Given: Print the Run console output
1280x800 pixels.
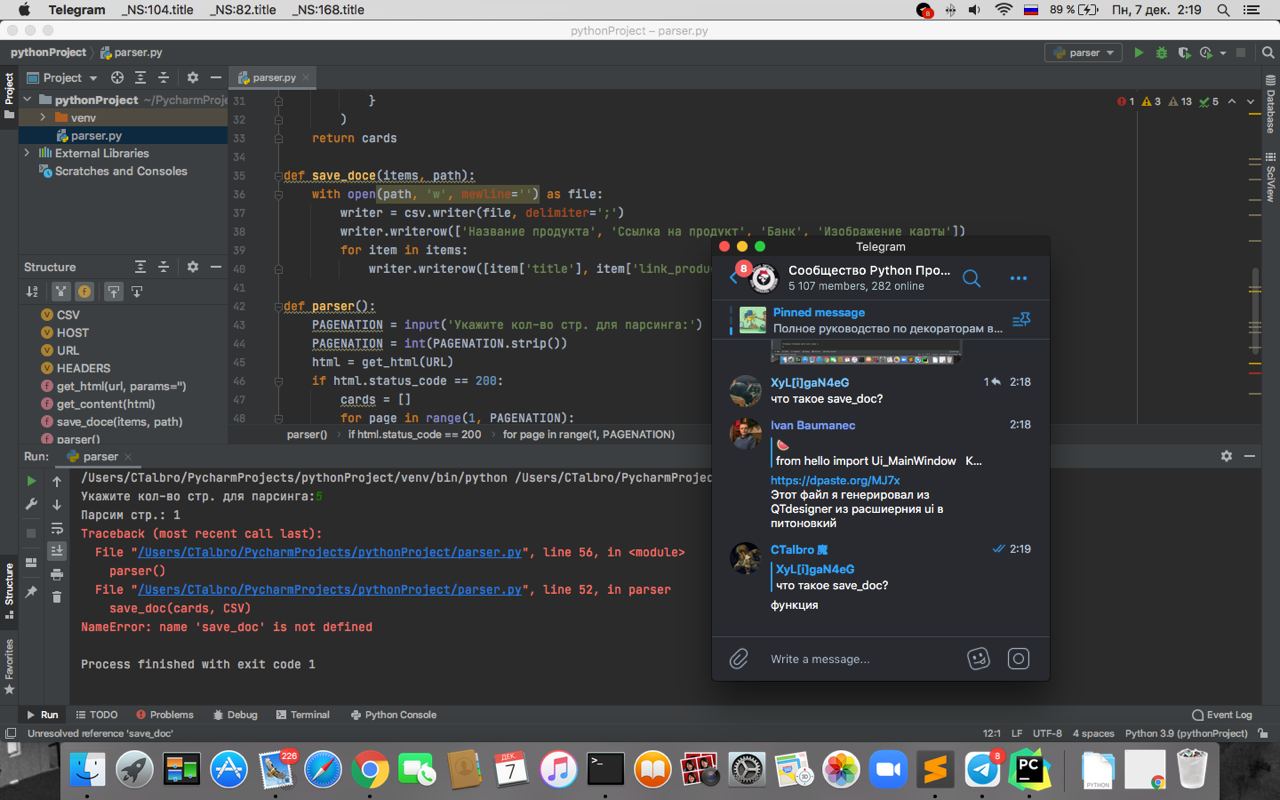Looking at the screenshot, I should tap(57, 574).
